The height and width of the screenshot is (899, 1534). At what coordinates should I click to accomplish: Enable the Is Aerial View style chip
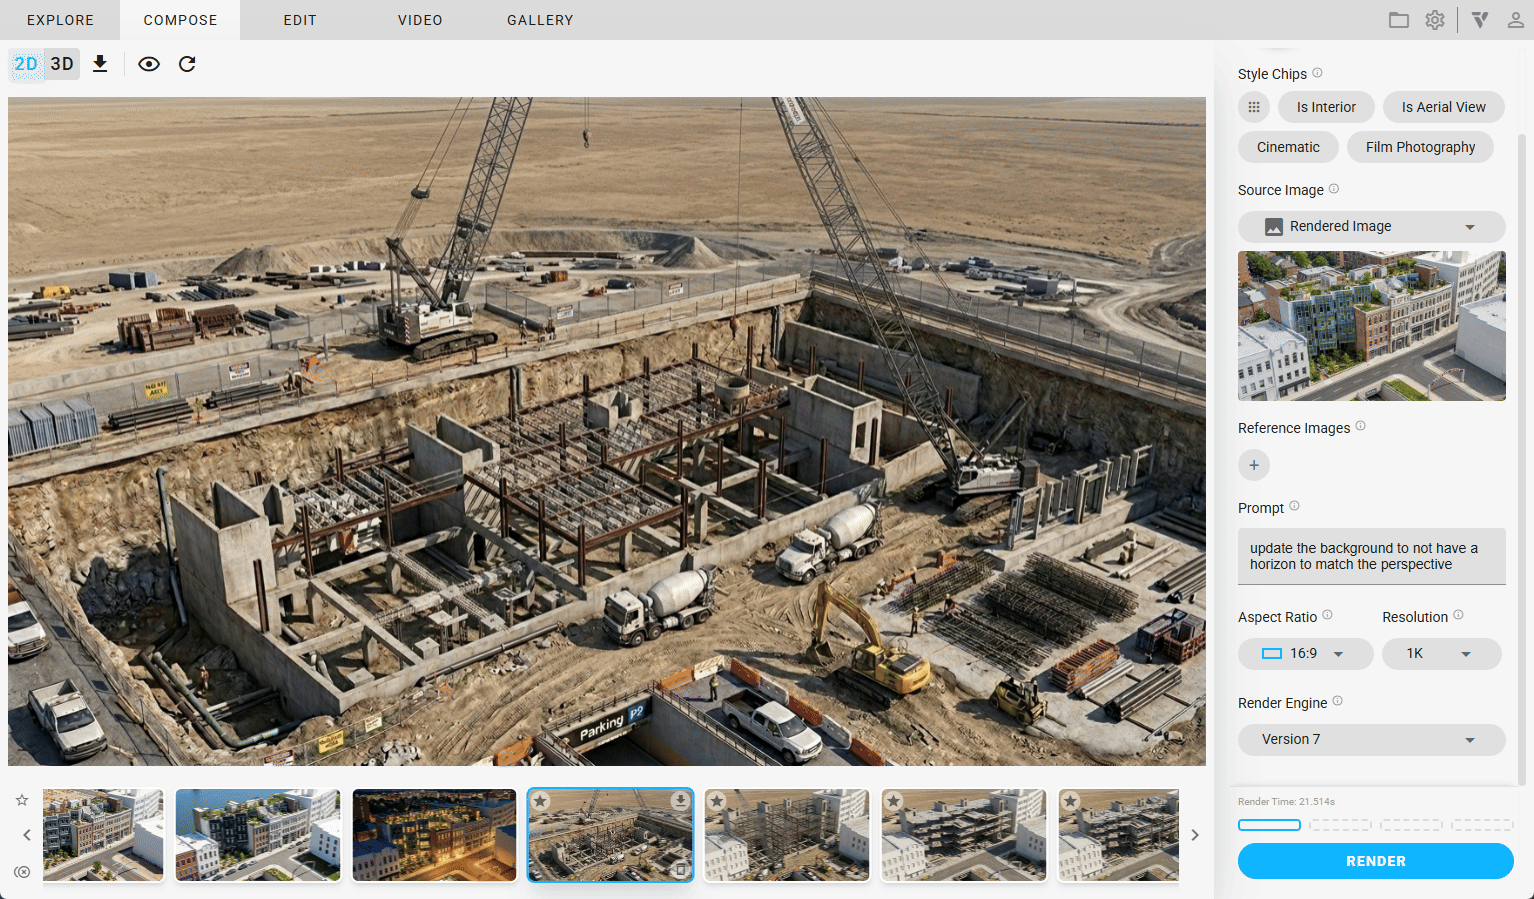1443,107
